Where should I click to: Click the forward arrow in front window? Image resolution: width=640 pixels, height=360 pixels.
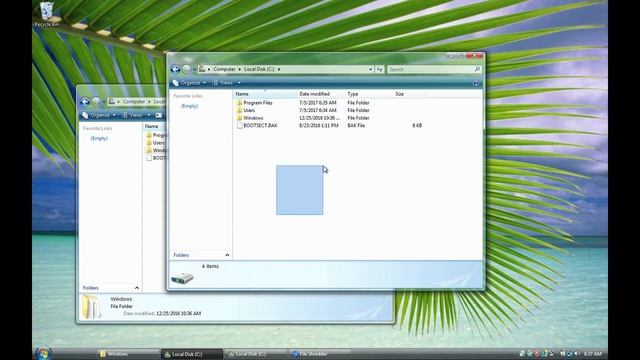click(186, 69)
